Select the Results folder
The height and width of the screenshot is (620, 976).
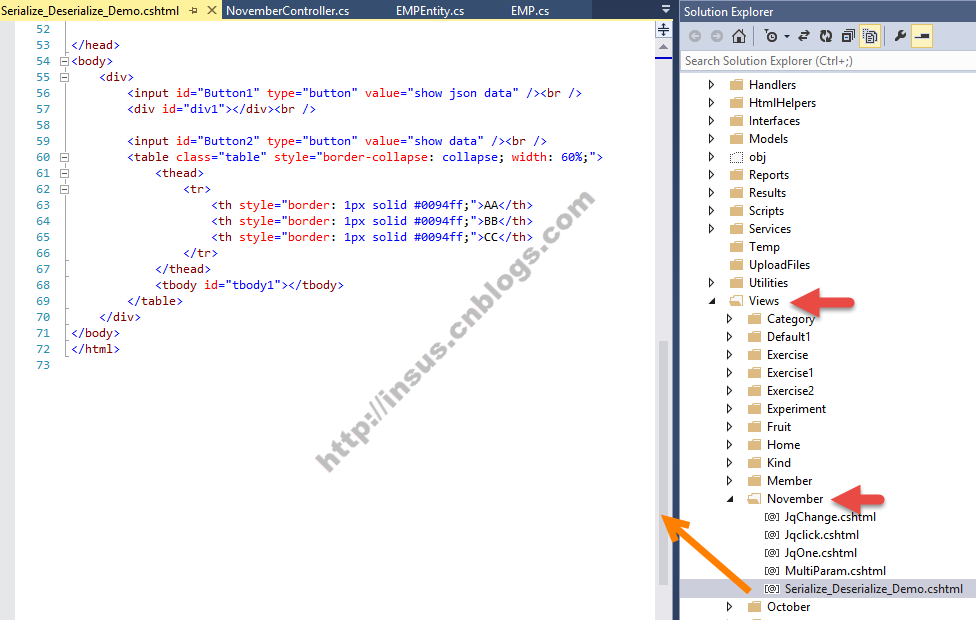767,193
